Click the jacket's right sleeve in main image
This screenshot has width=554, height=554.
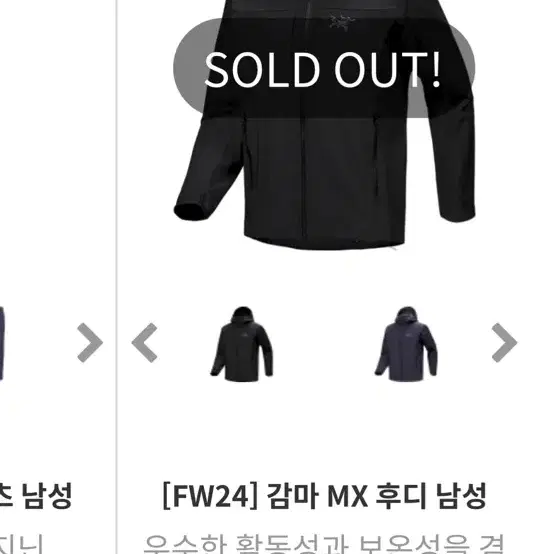coord(456,159)
